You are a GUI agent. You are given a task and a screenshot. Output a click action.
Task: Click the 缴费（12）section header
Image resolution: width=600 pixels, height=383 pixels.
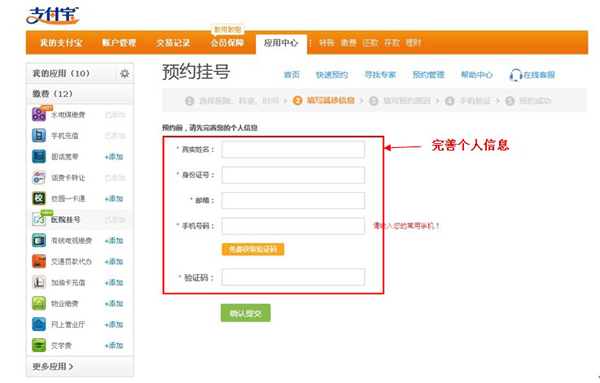coord(52,94)
